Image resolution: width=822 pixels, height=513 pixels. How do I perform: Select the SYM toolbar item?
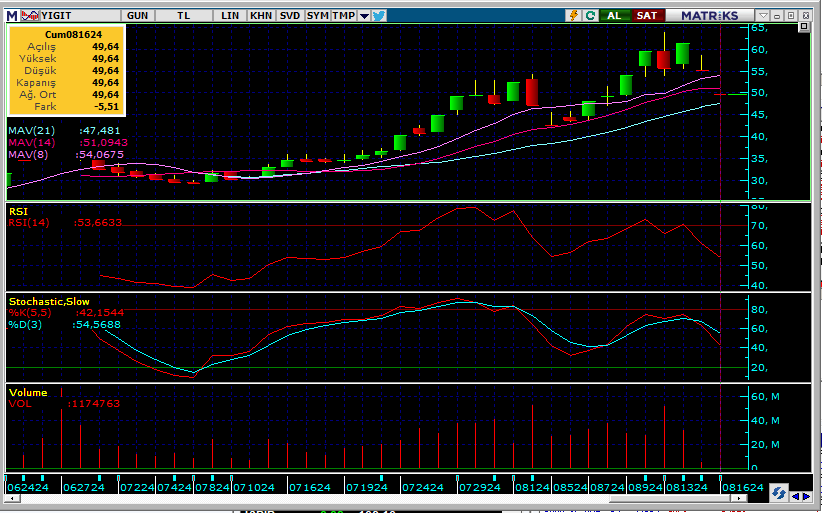pos(317,16)
